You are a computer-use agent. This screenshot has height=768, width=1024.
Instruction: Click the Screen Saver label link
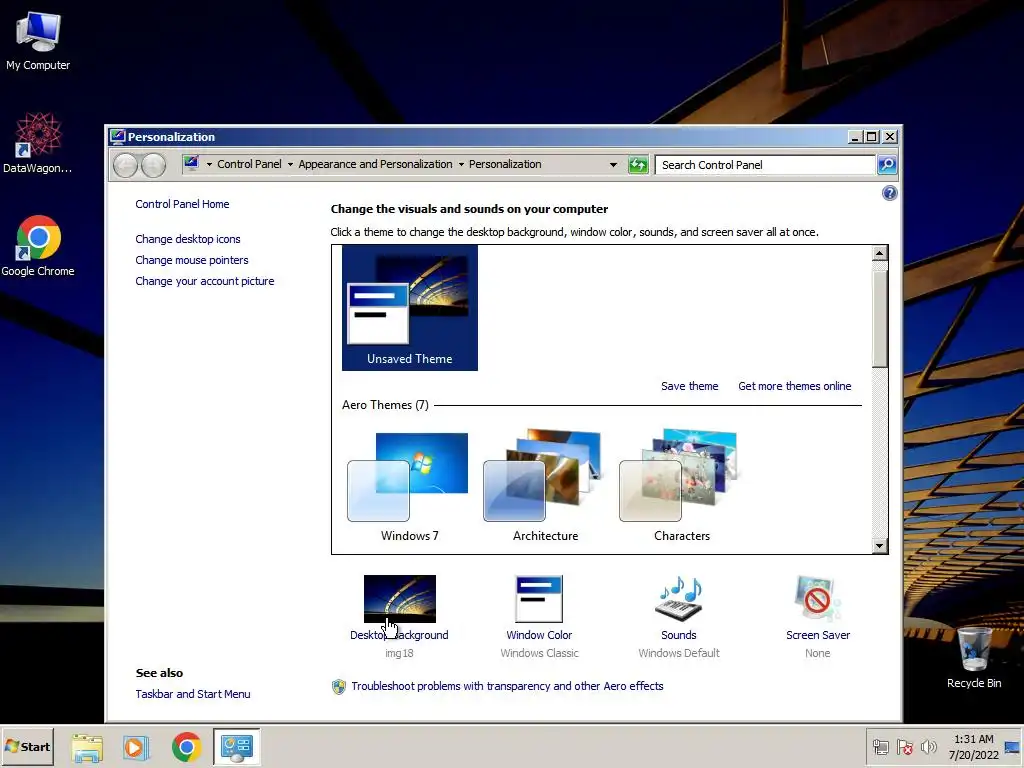click(818, 635)
